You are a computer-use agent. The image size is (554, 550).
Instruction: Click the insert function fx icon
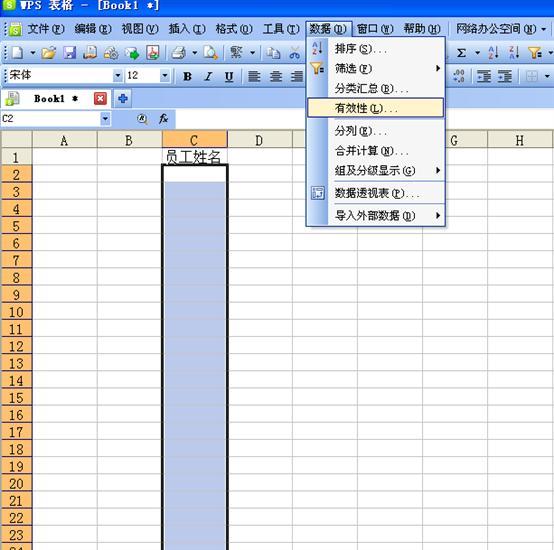click(163, 119)
